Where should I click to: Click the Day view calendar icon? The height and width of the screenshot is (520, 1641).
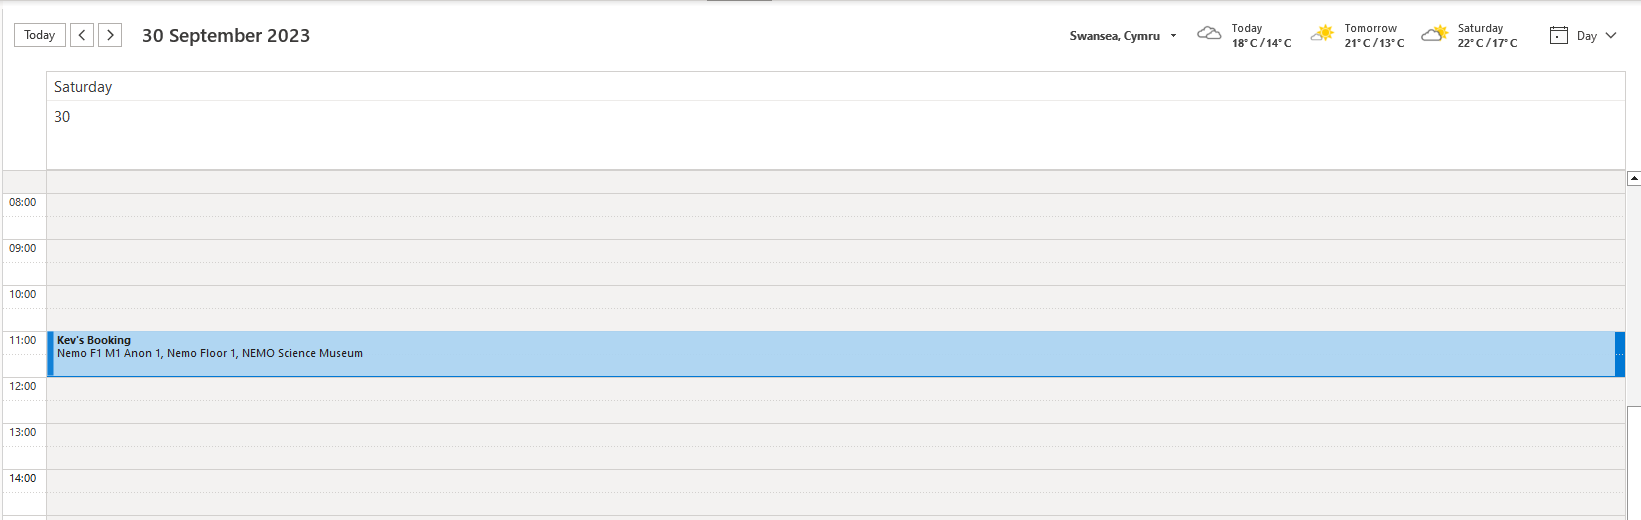click(x=1558, y=35)
